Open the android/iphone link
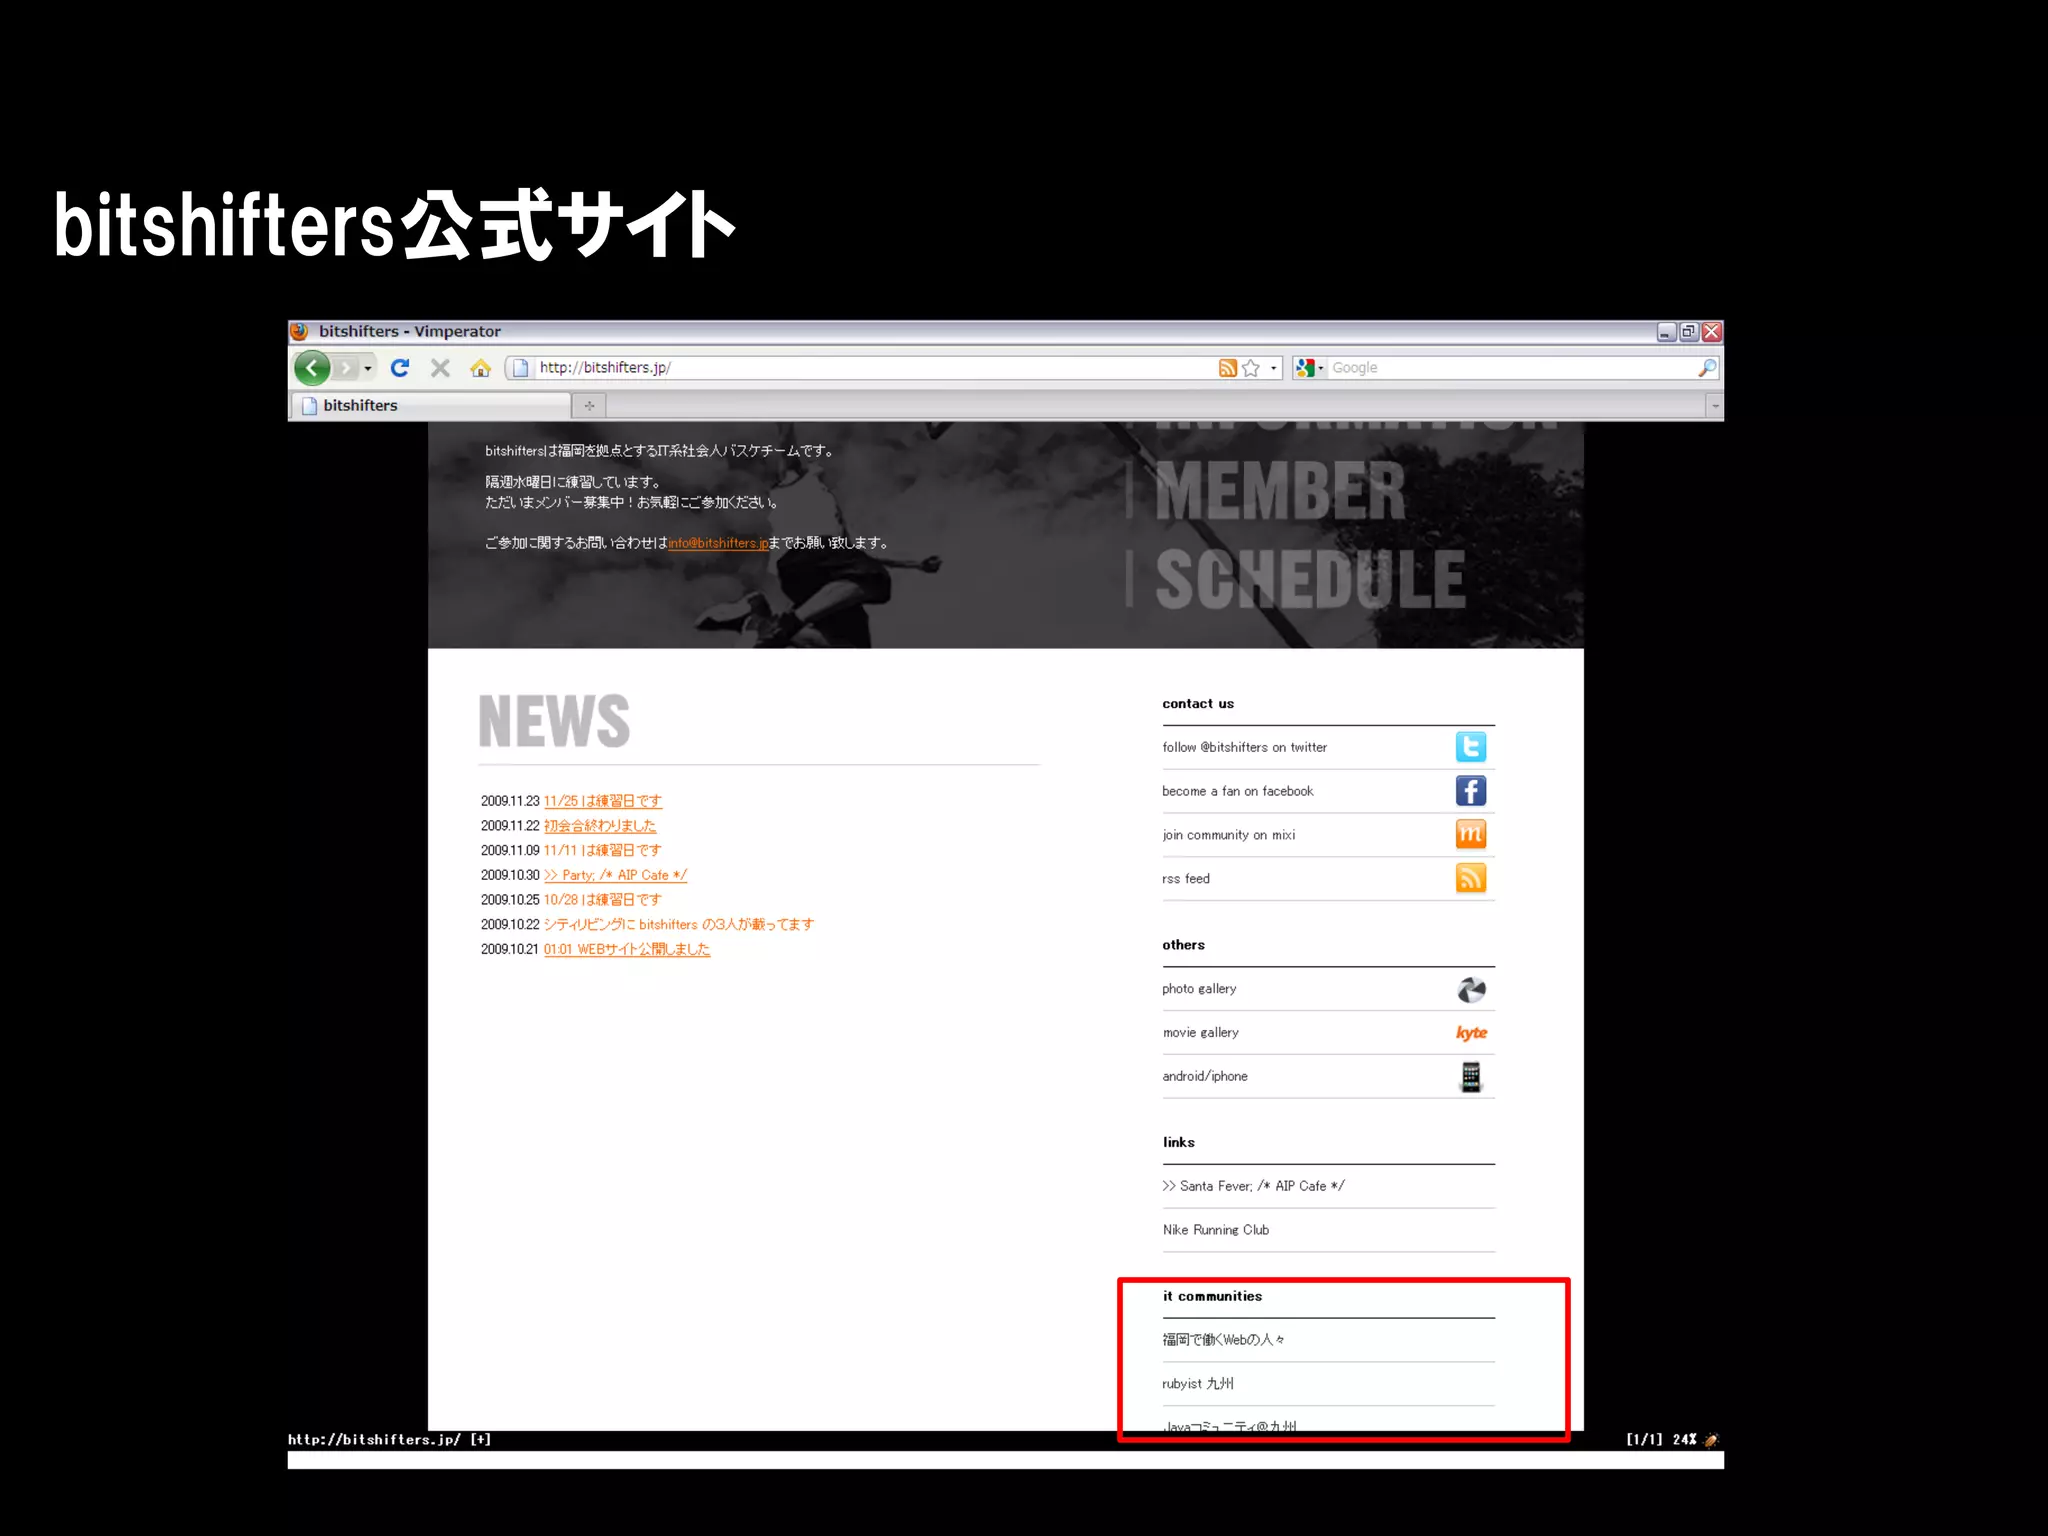The image size is (2048, 1536). [1205, 1077]
